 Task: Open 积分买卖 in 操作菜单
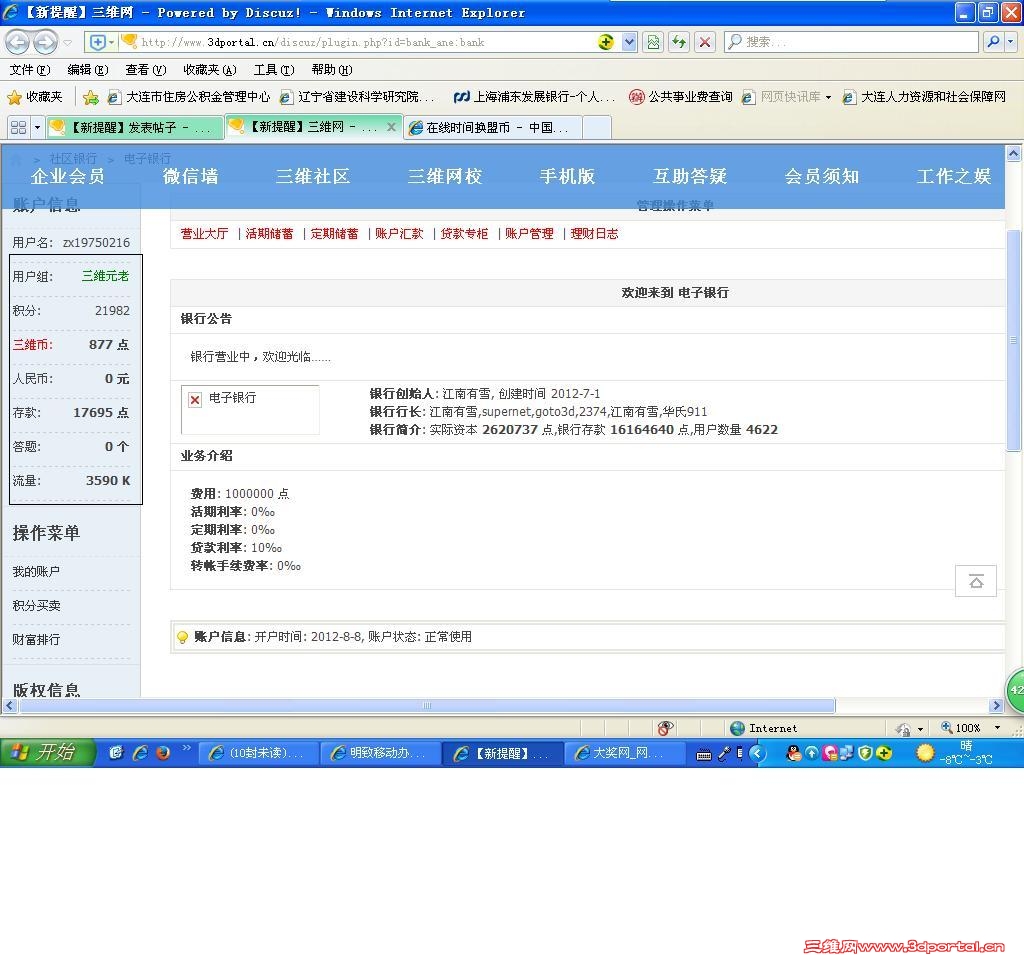click(36, 606)
